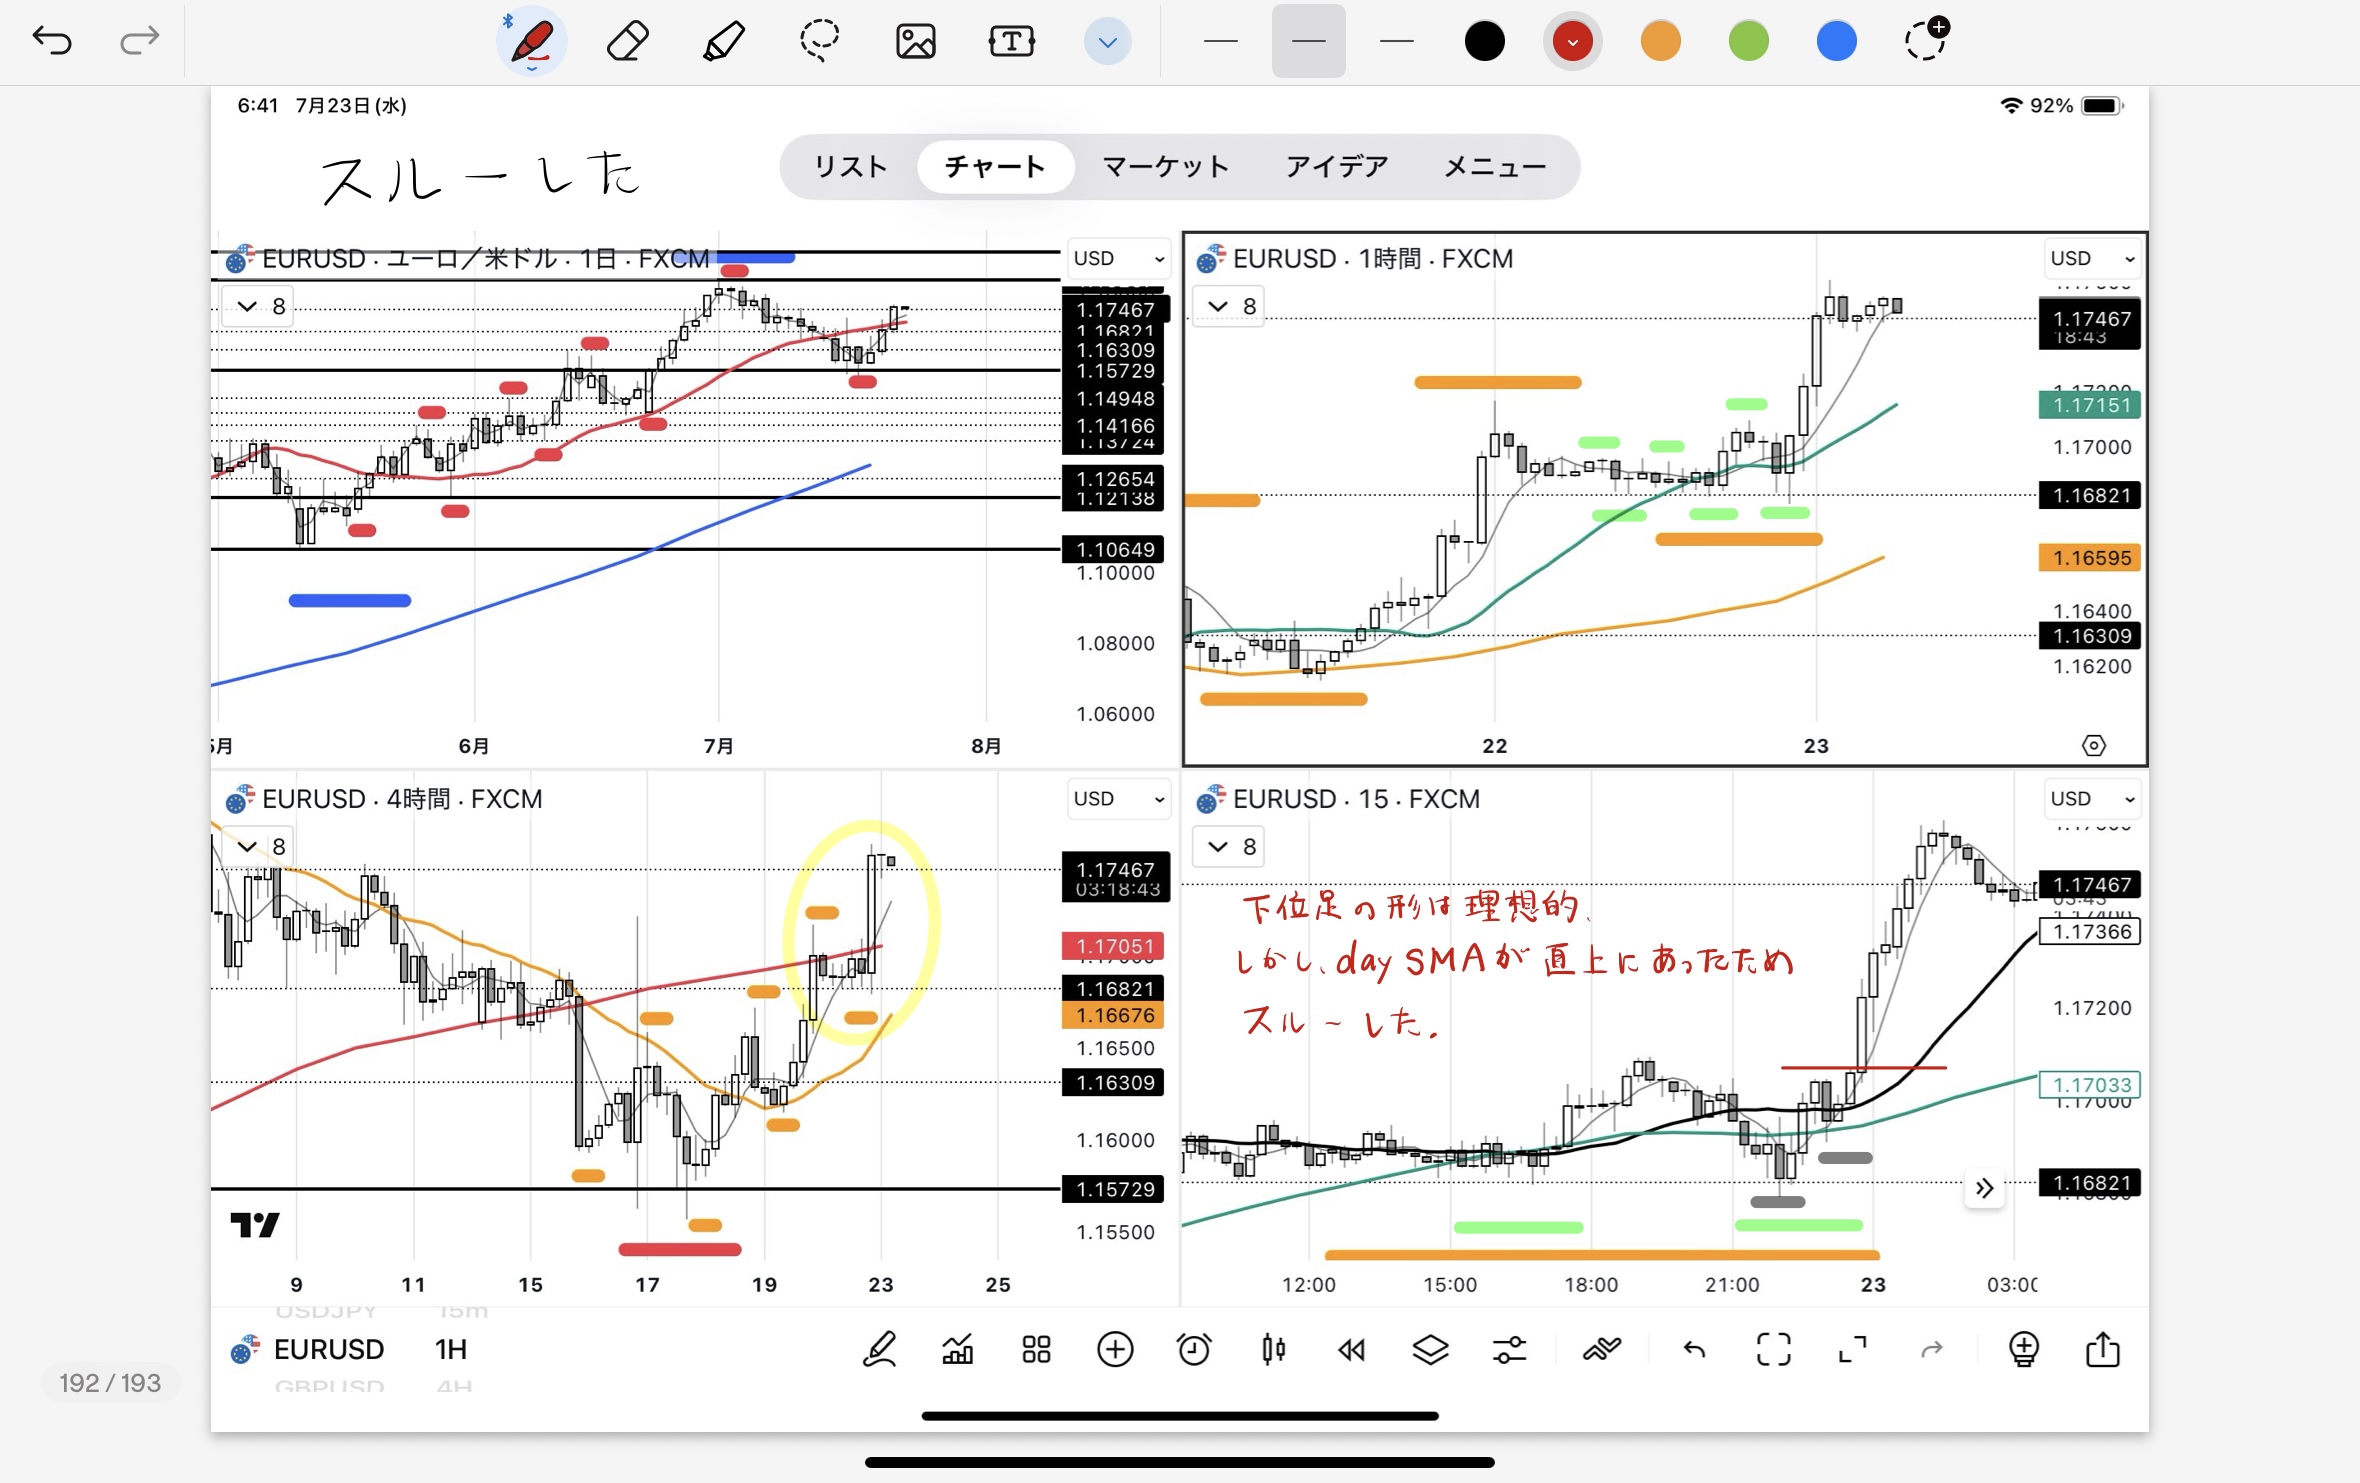Open the image insert tool
The height and width of the screenshot is (1483, 2360).
[915, 42]
